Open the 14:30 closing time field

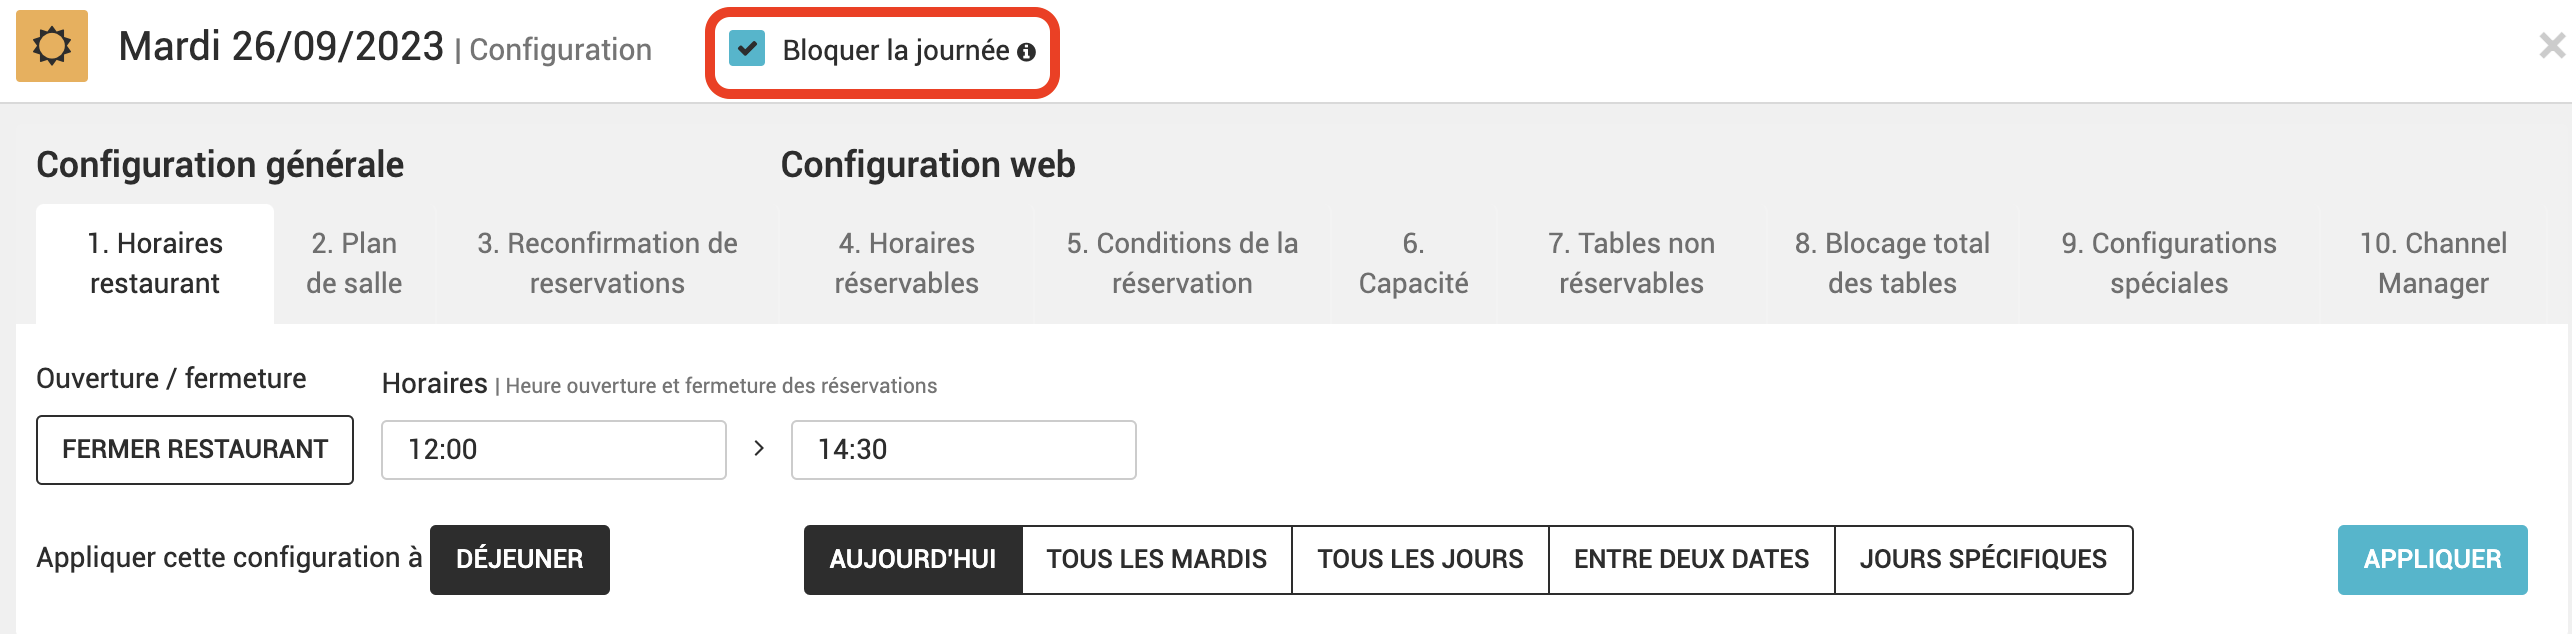coord(964,450)
